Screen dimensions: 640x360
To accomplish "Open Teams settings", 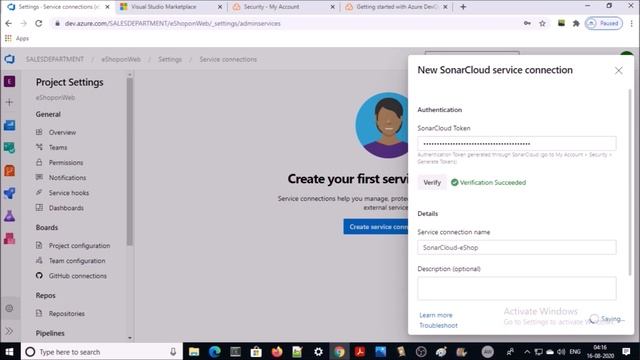I will (x=58, y=147).
